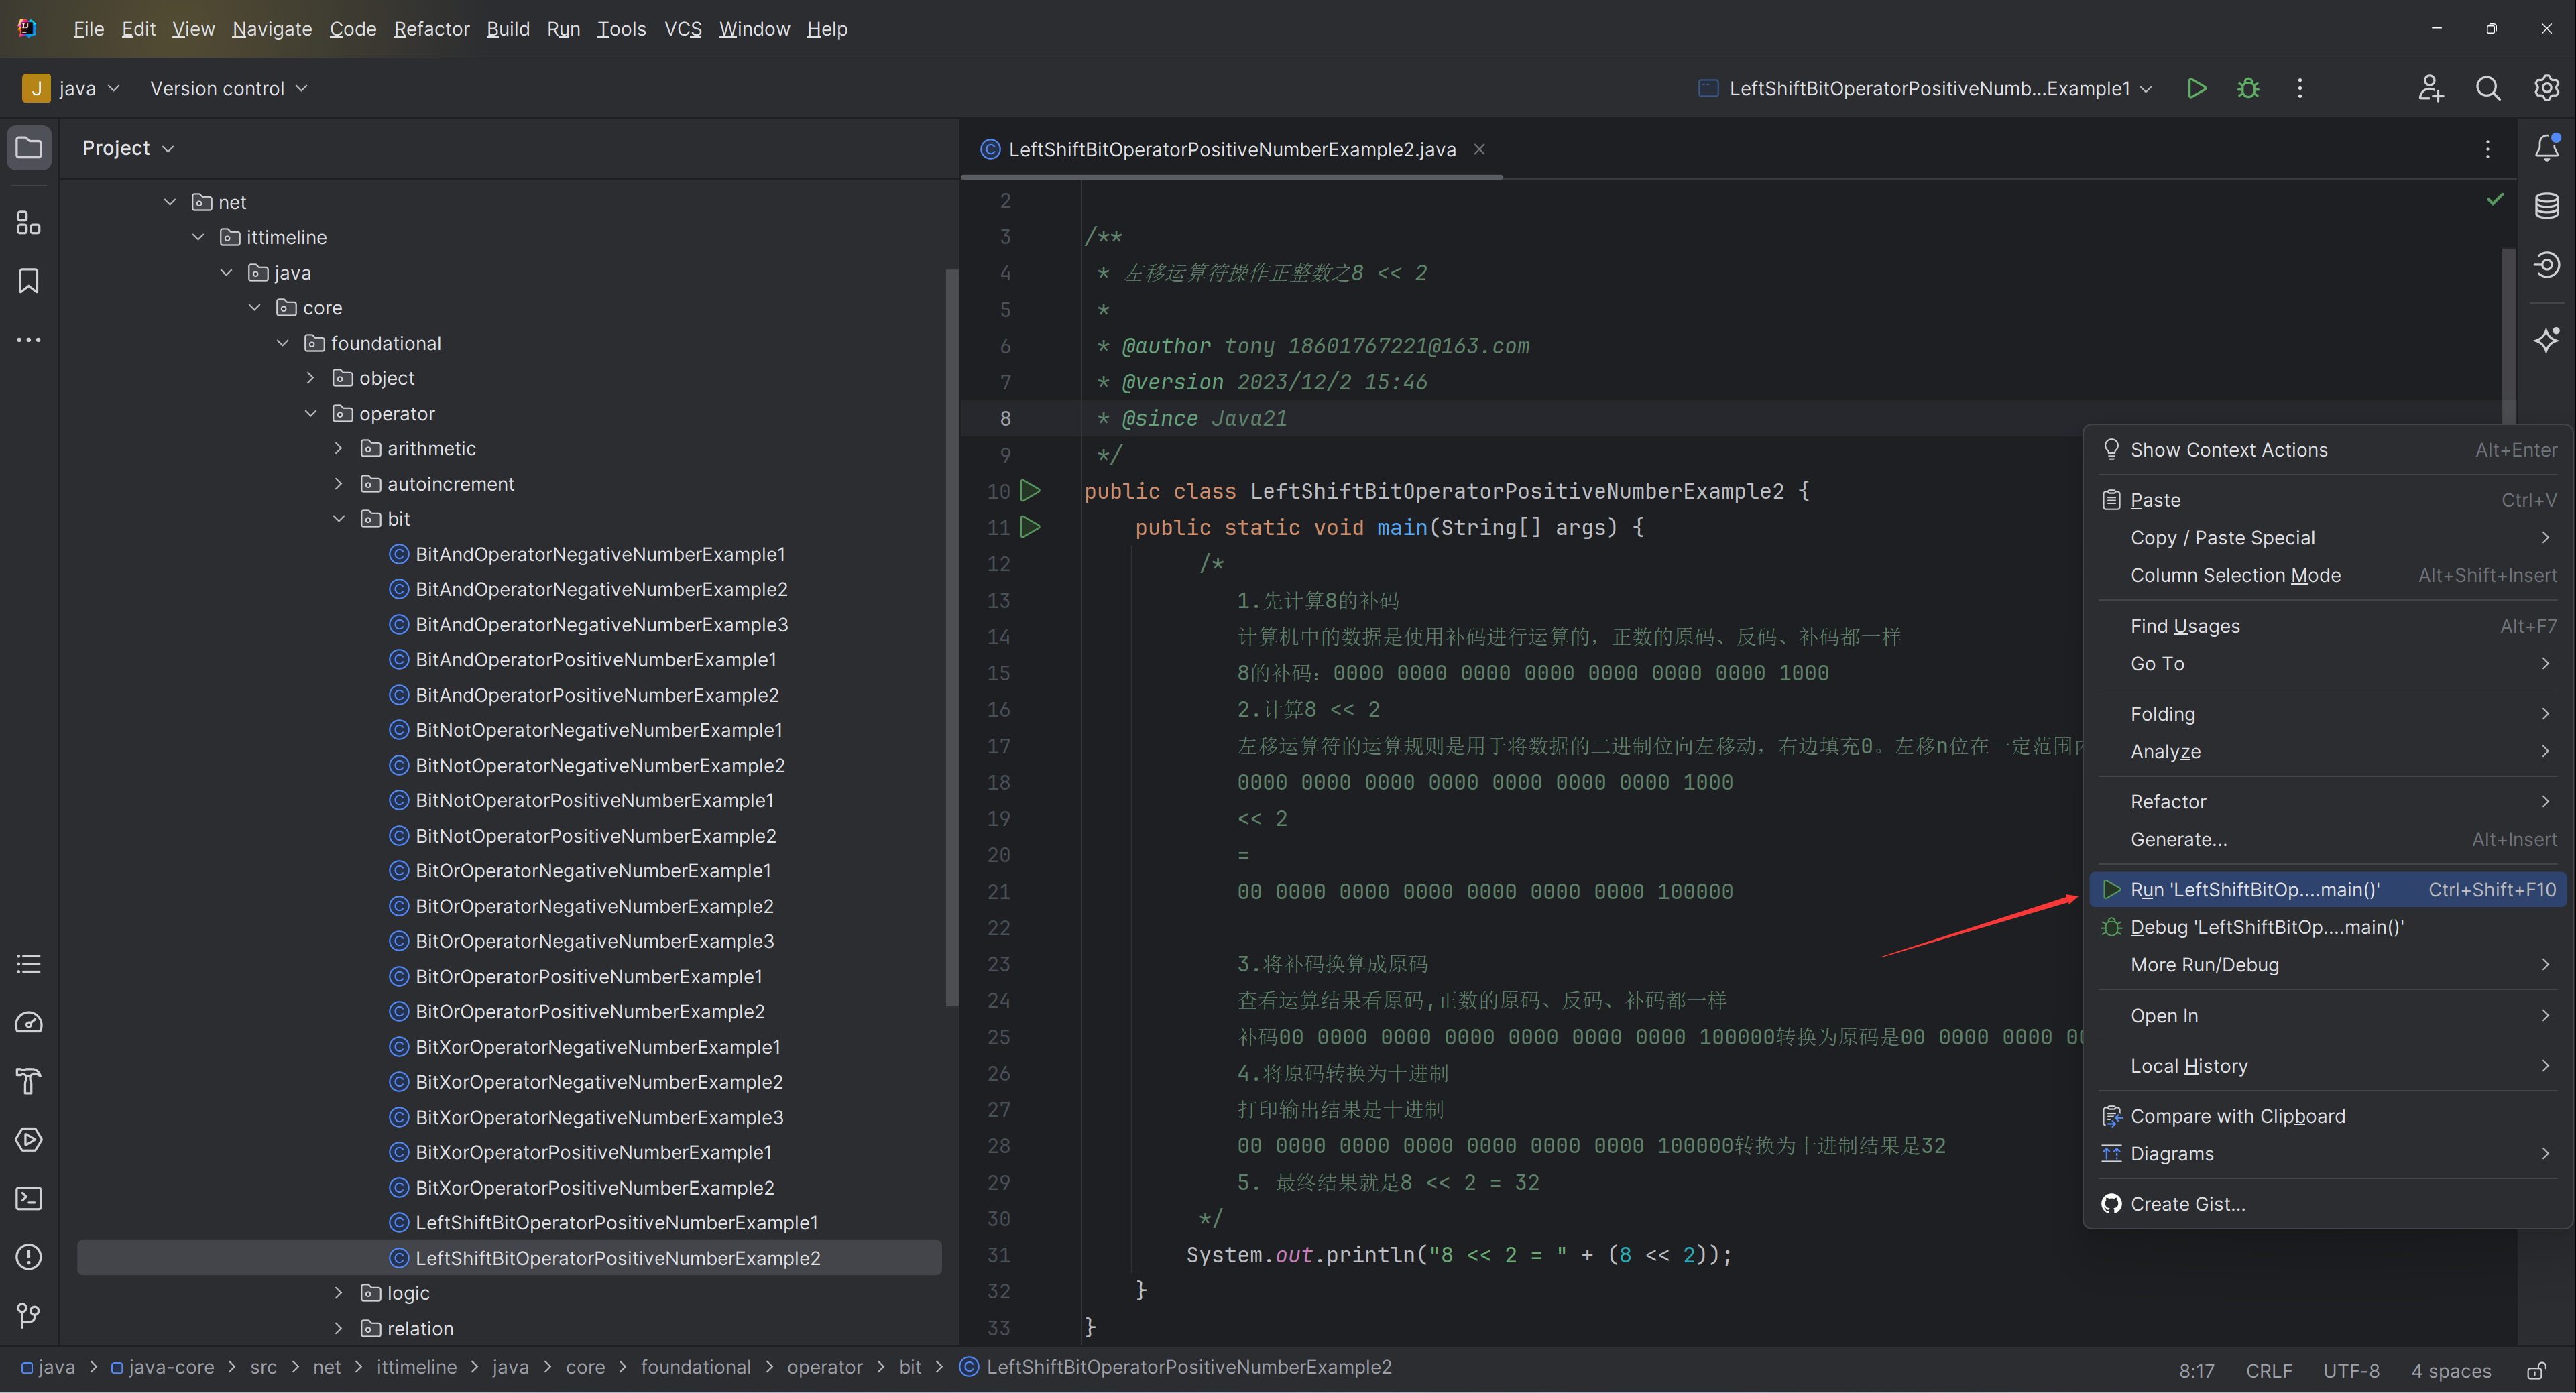Click the editor tab options kebab icon

point(2488,149)
